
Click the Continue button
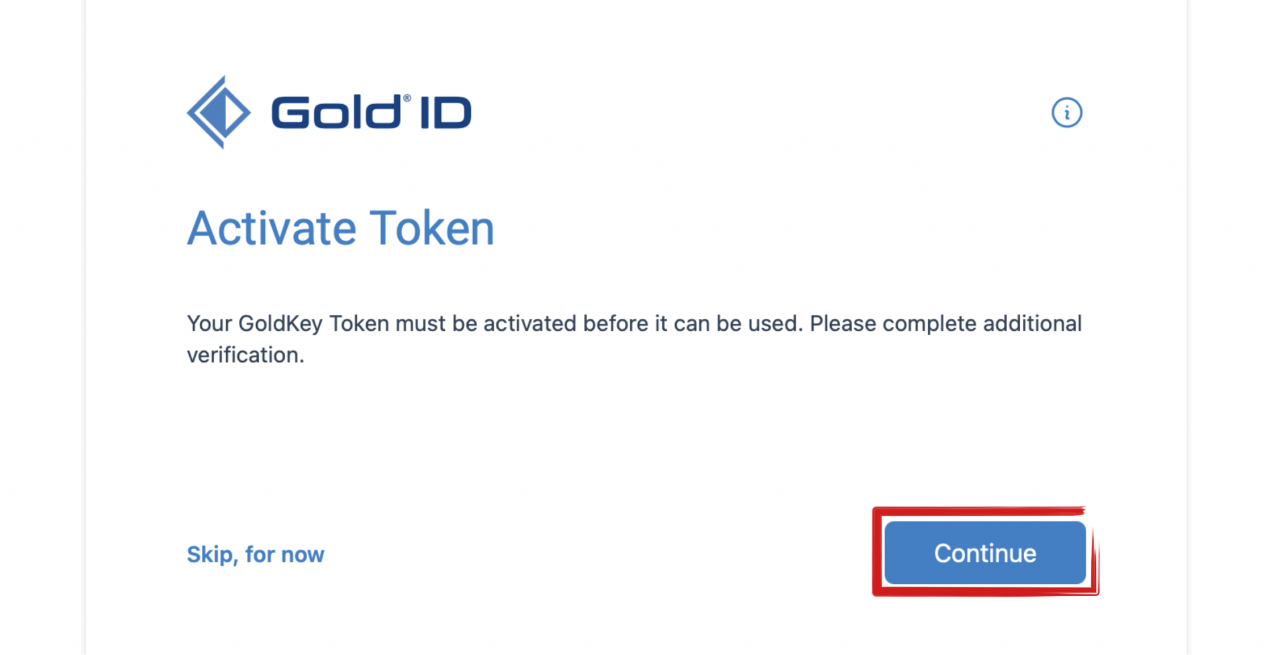pyautogui.click(x=985, y=553)
